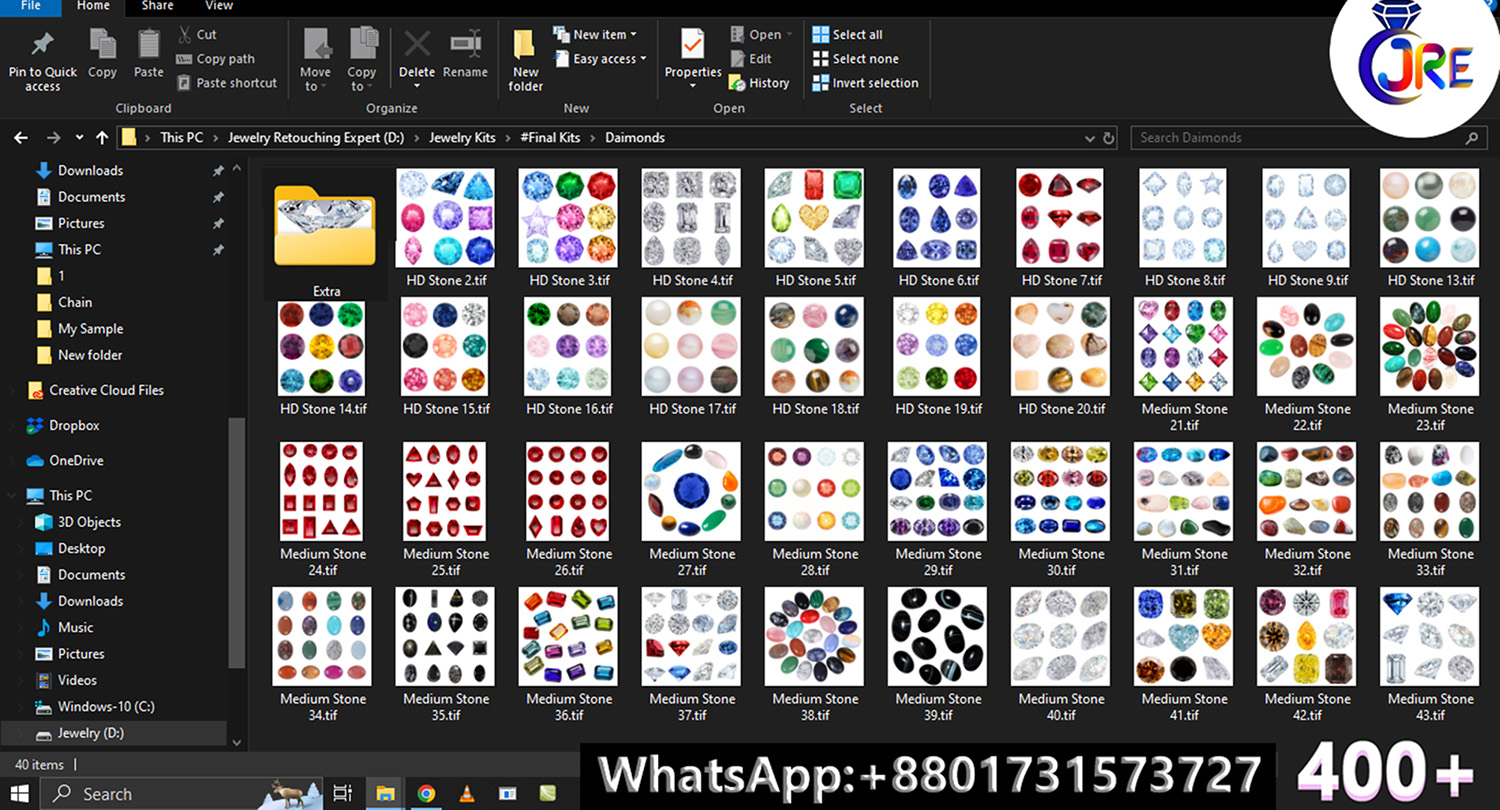Click History in the Open group
Screen dimensions: 1500x810
coord(759,83)
